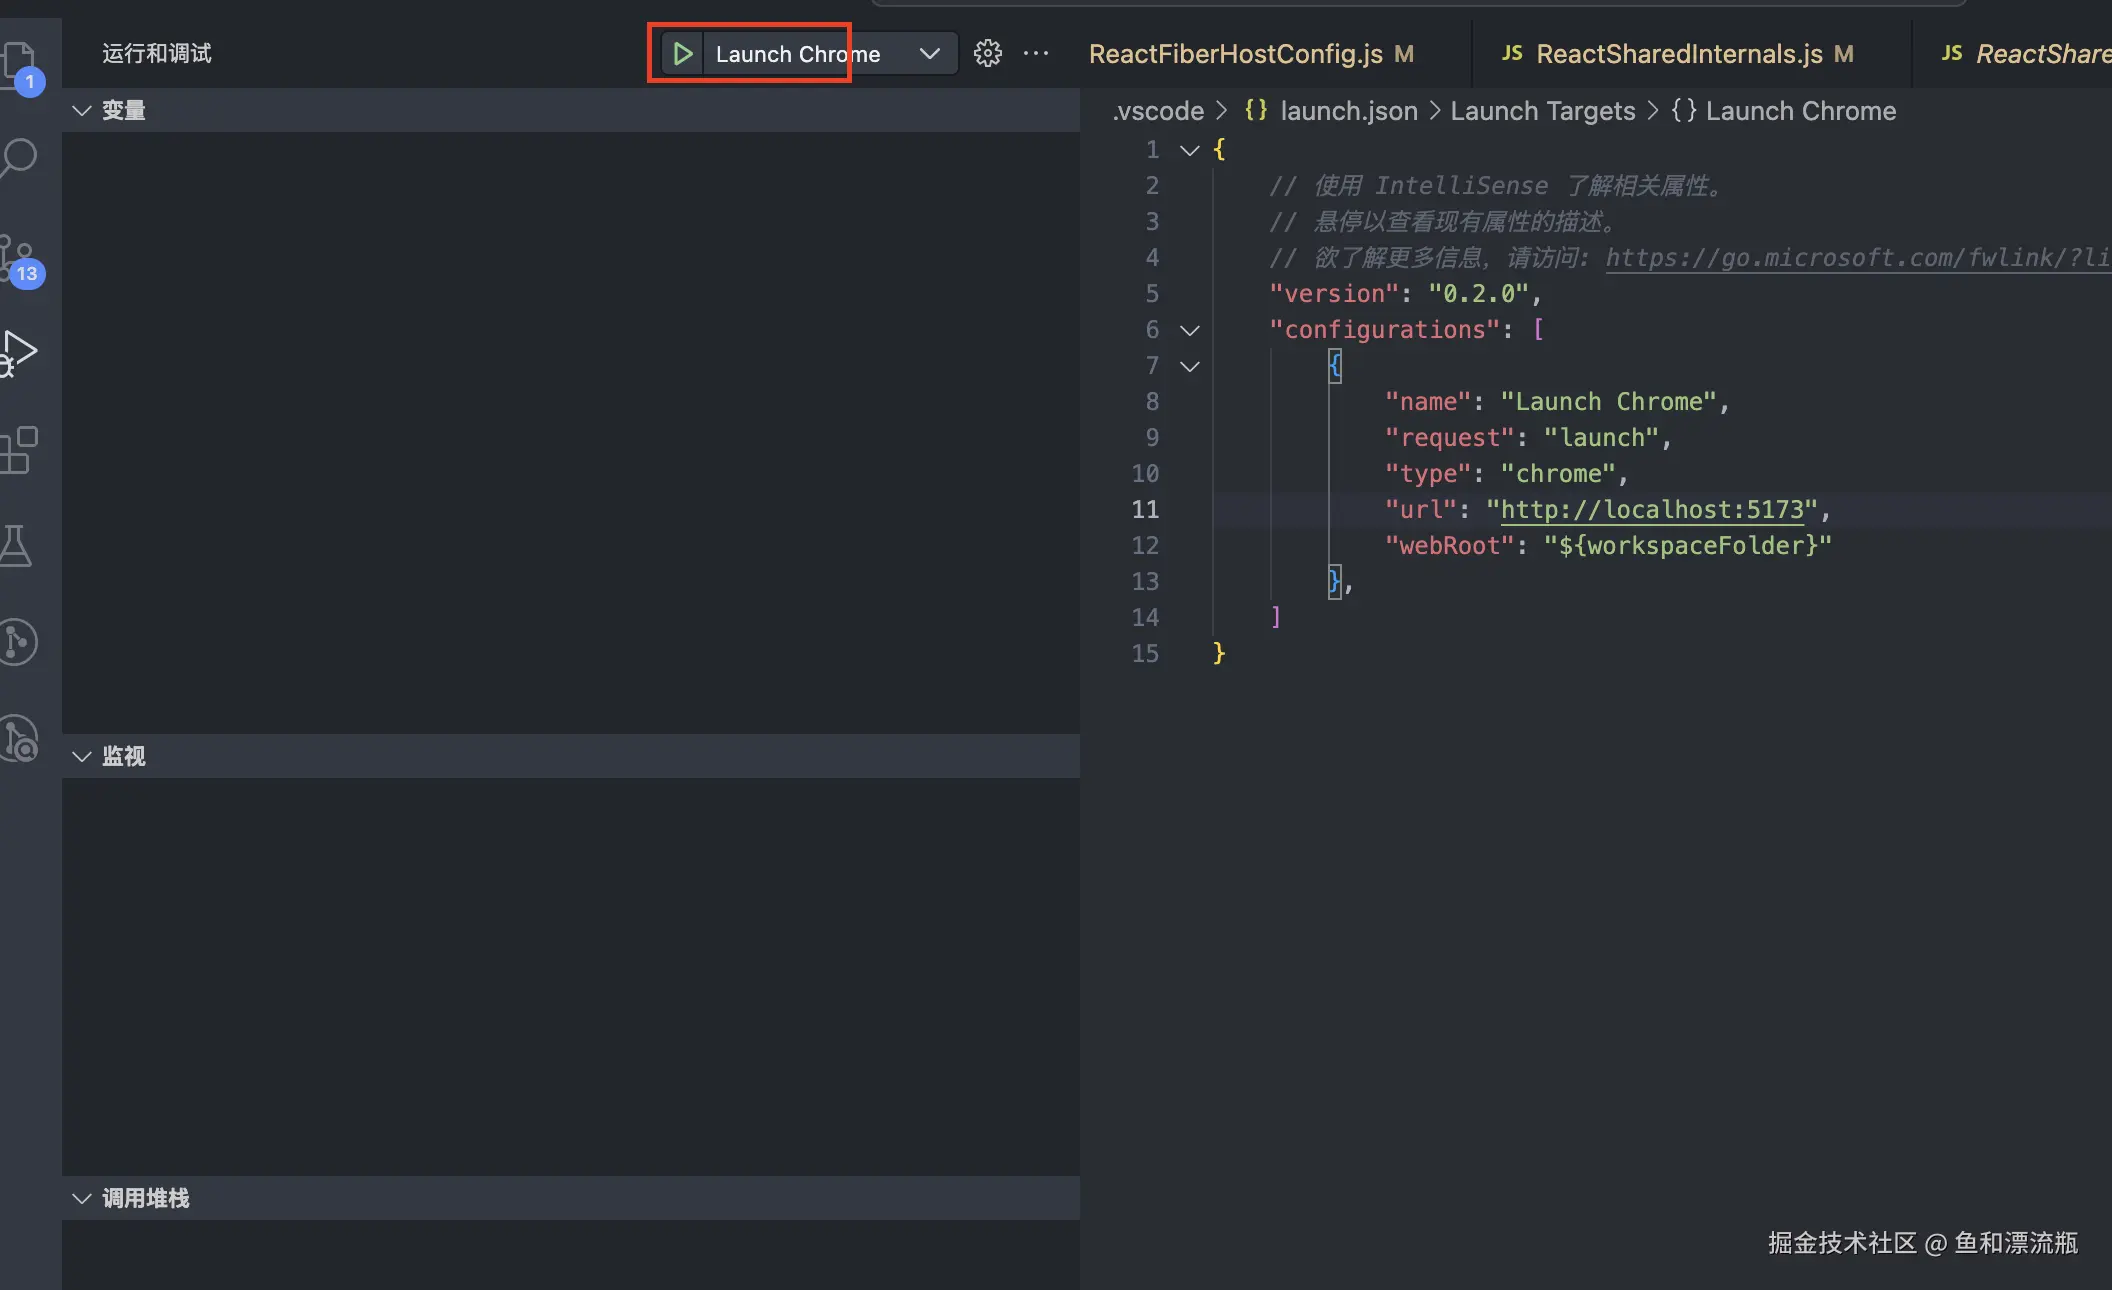2112x1290 pixels.
Task: Open Testing flask icon in sidebar
Action: pyautogui.click(x=16, y=546)
